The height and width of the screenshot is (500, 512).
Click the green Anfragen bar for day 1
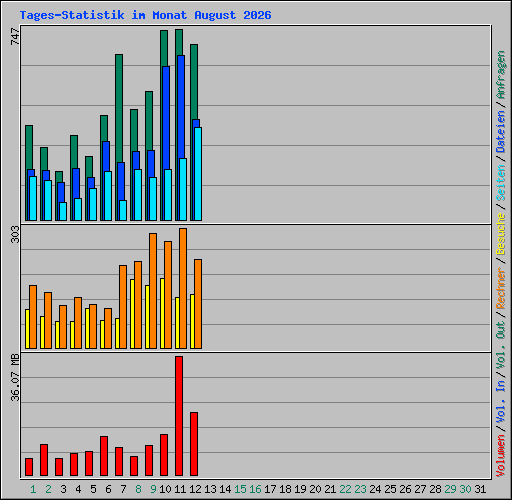pos(29,147)
